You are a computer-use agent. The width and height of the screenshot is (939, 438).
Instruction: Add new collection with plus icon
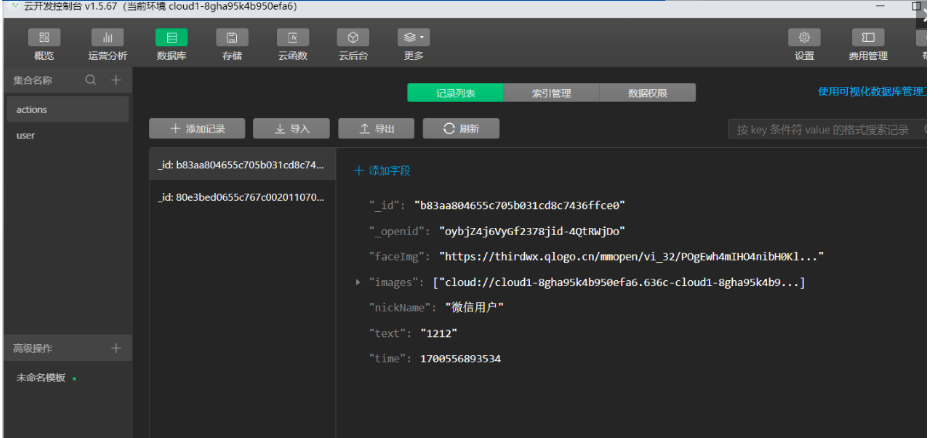[116, 80]
